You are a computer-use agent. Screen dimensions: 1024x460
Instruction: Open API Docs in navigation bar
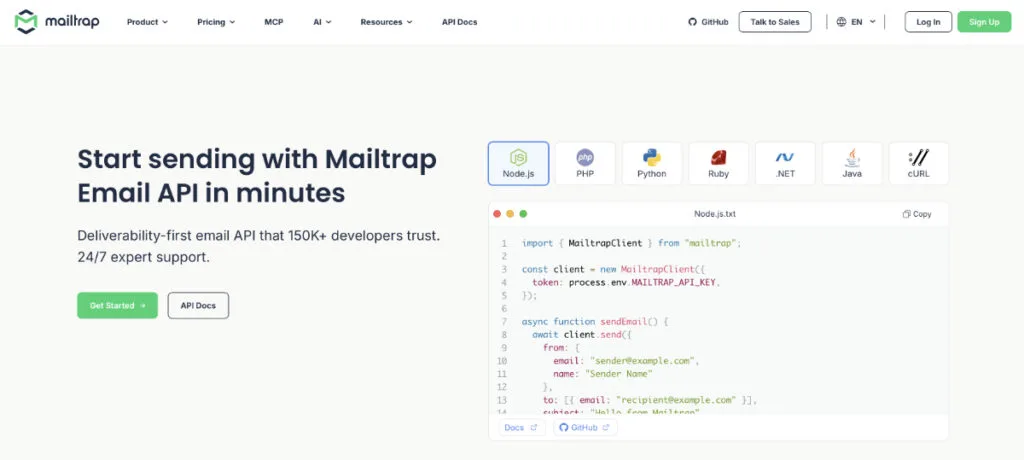pos(459,22)
